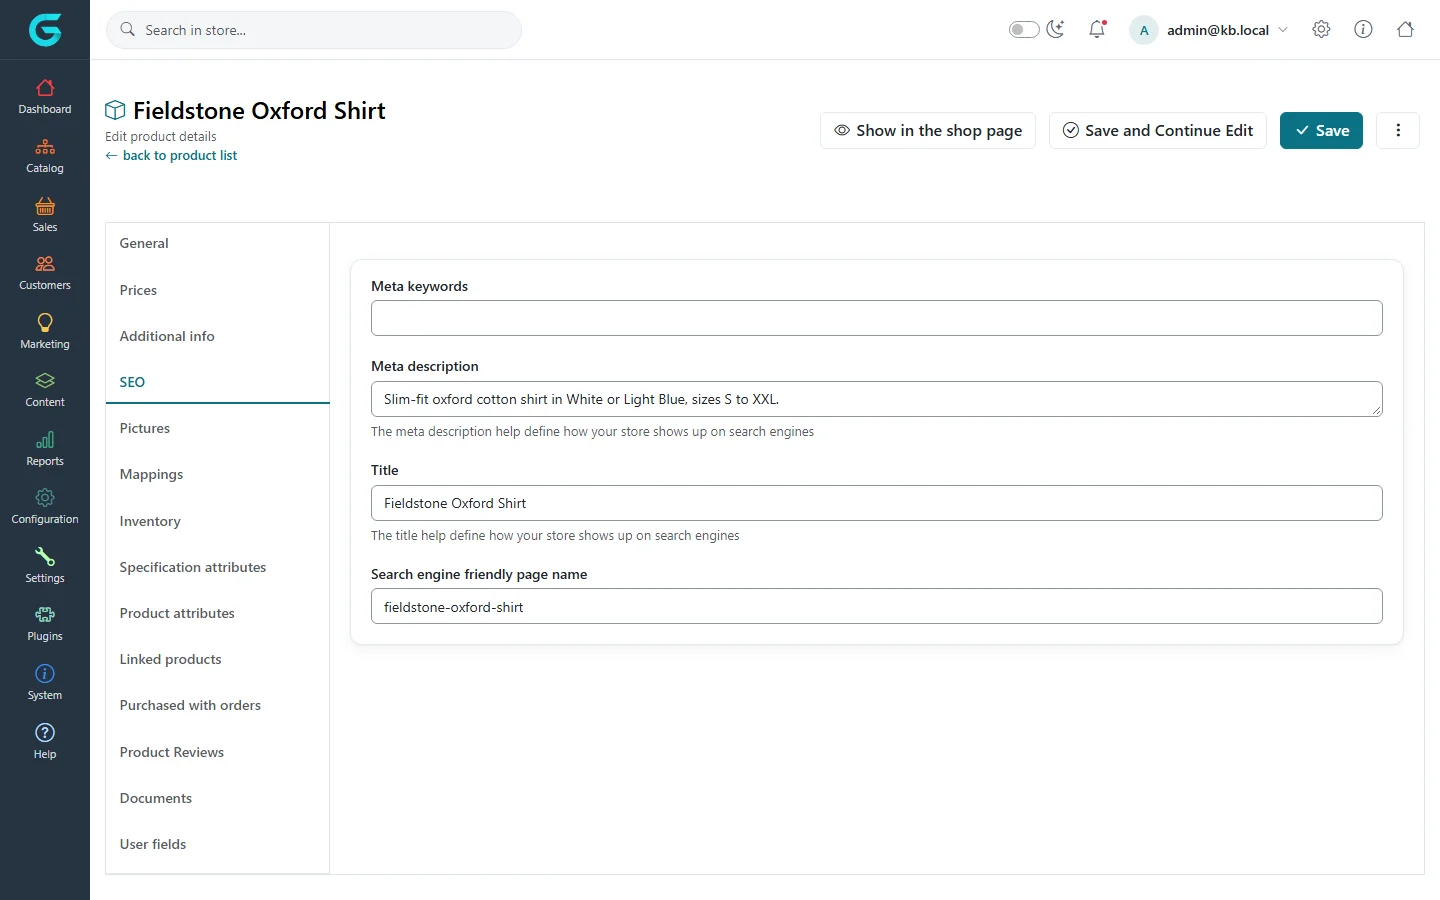
Task: Click the Save button
Action: [x=1321, y=130]
